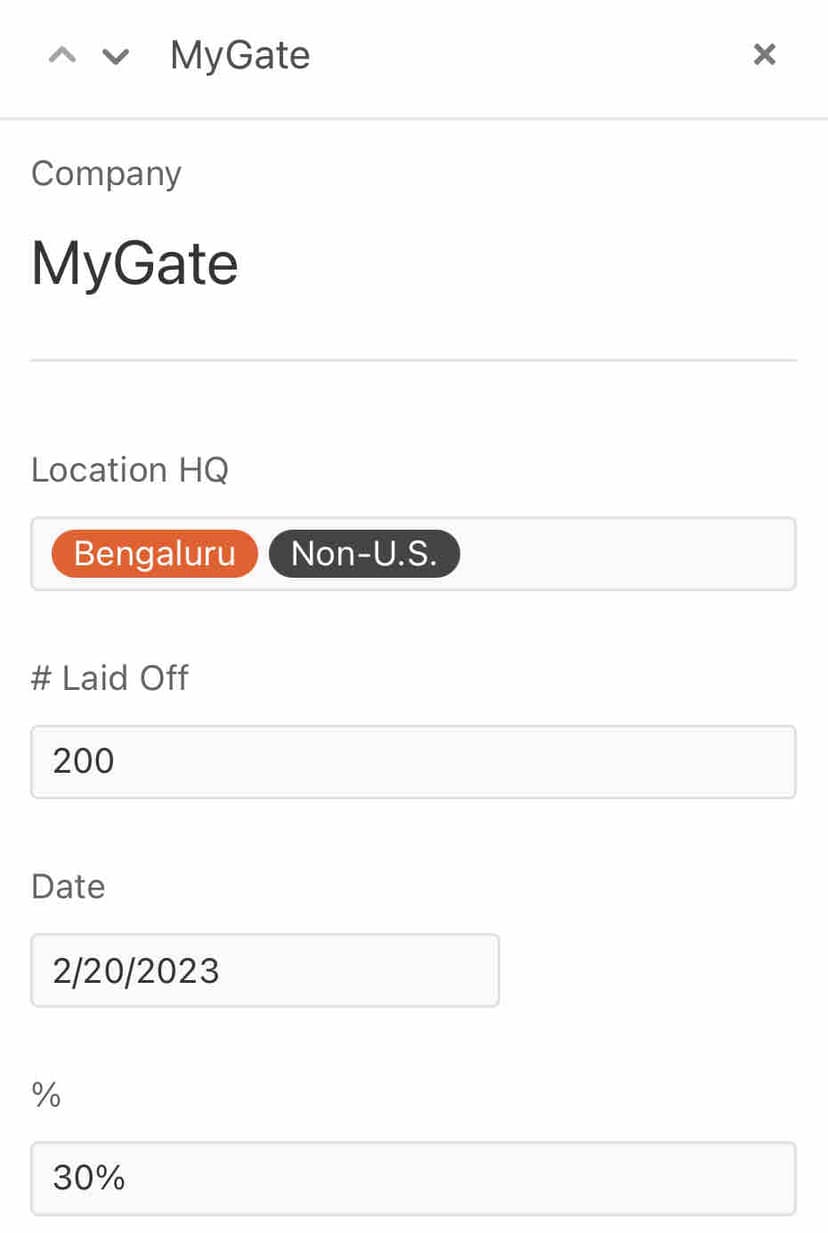Click the MyGate title in header bar

240,55
